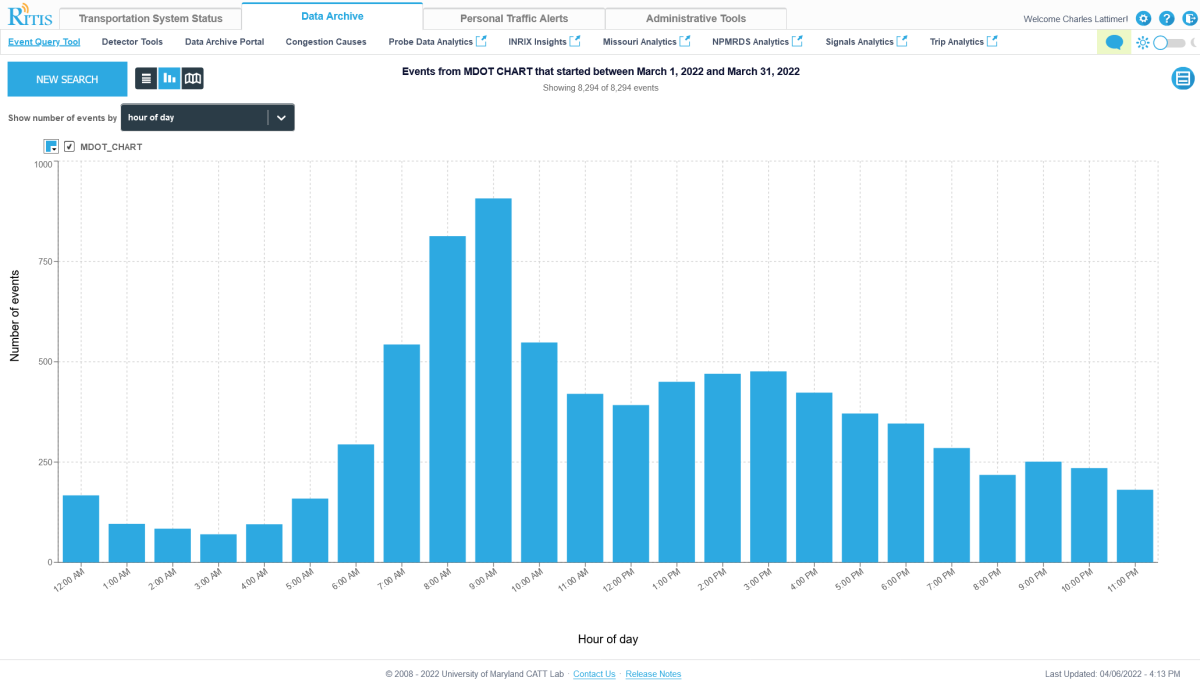Open the Release Notes link
Screen dimensions: 1200x688
(x=653, y=674)
